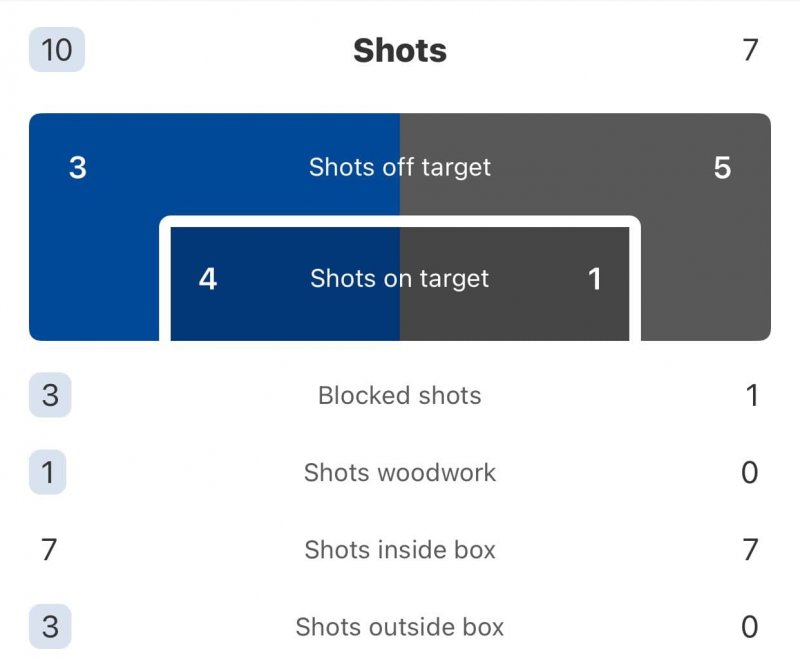The image size is (800, 658).
Task: Click away team's 0 shots outside box
Action: (750, 627)
